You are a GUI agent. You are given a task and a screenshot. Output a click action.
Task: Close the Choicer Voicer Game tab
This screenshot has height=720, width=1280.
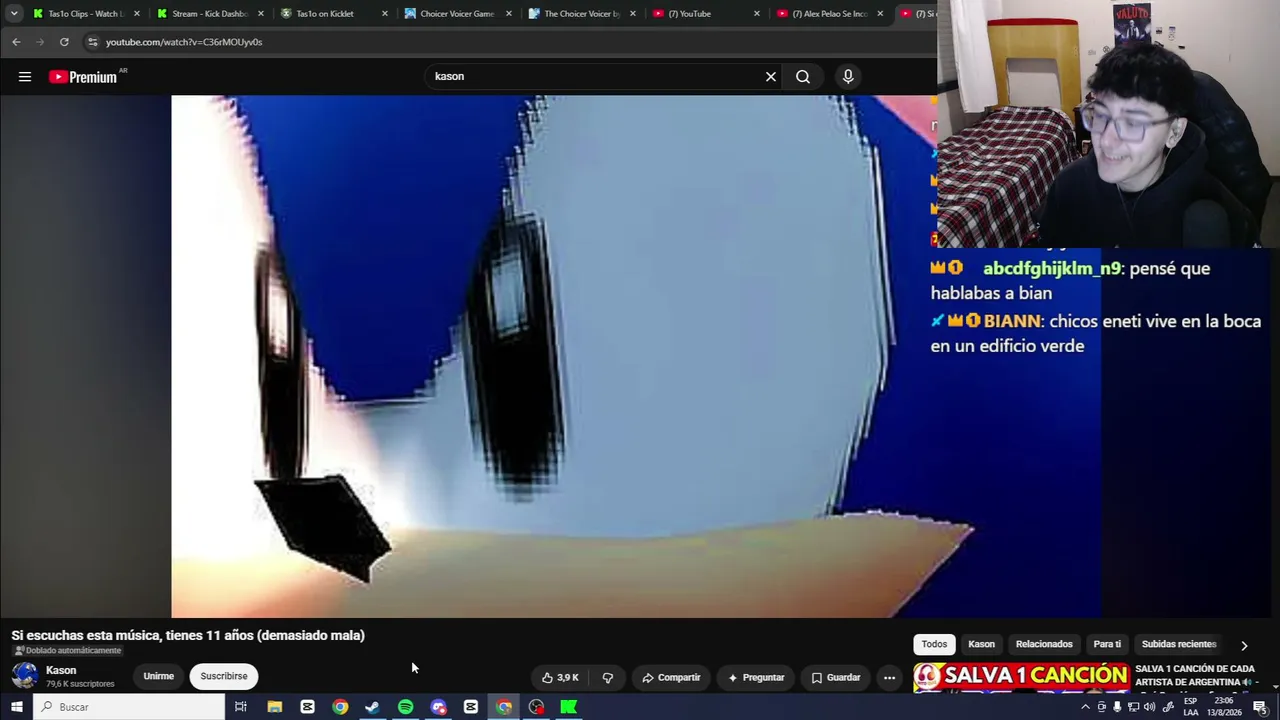[x=509, y=14]
